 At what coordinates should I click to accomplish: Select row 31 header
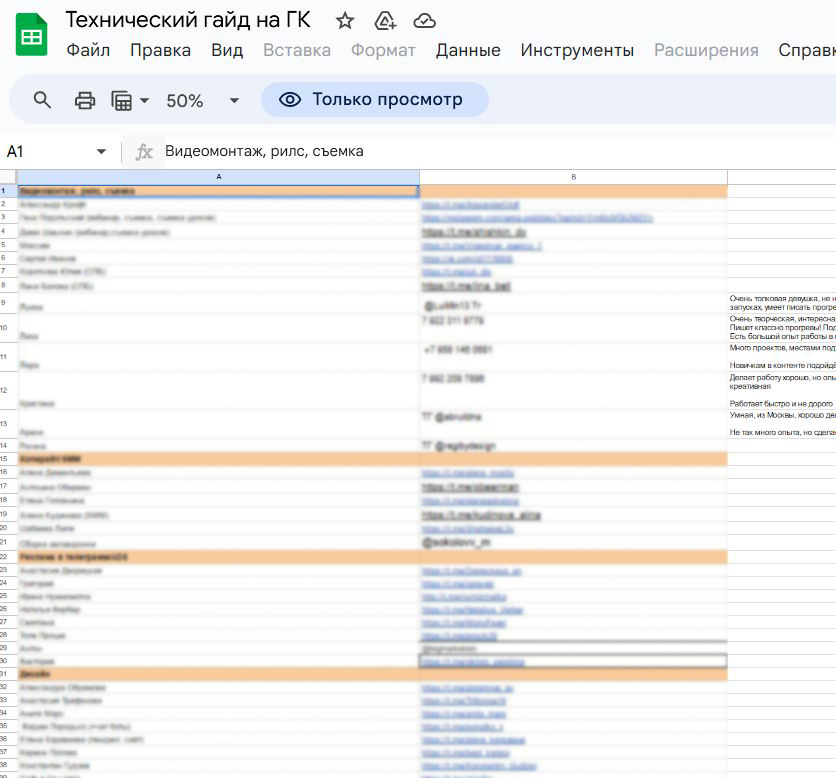pos(8,674)
